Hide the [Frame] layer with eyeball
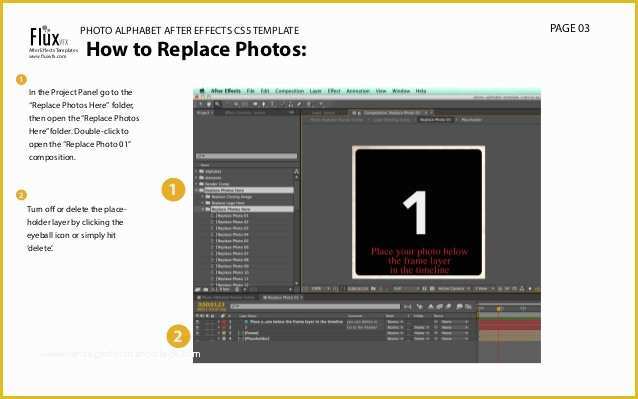The image size is (638, 399). pos(197,333)
